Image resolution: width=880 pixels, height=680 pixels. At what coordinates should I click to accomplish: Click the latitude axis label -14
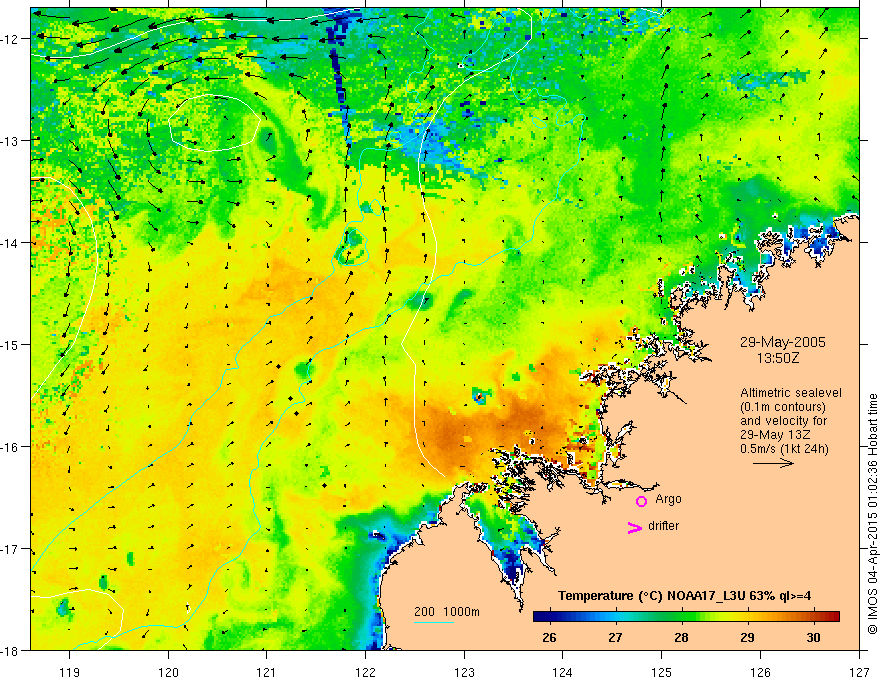(x=10, y=243)
